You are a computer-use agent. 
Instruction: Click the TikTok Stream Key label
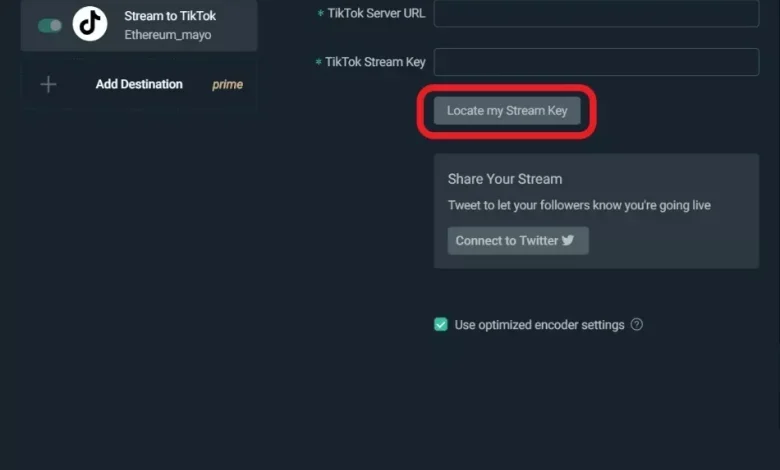click(x=375, y=62)
